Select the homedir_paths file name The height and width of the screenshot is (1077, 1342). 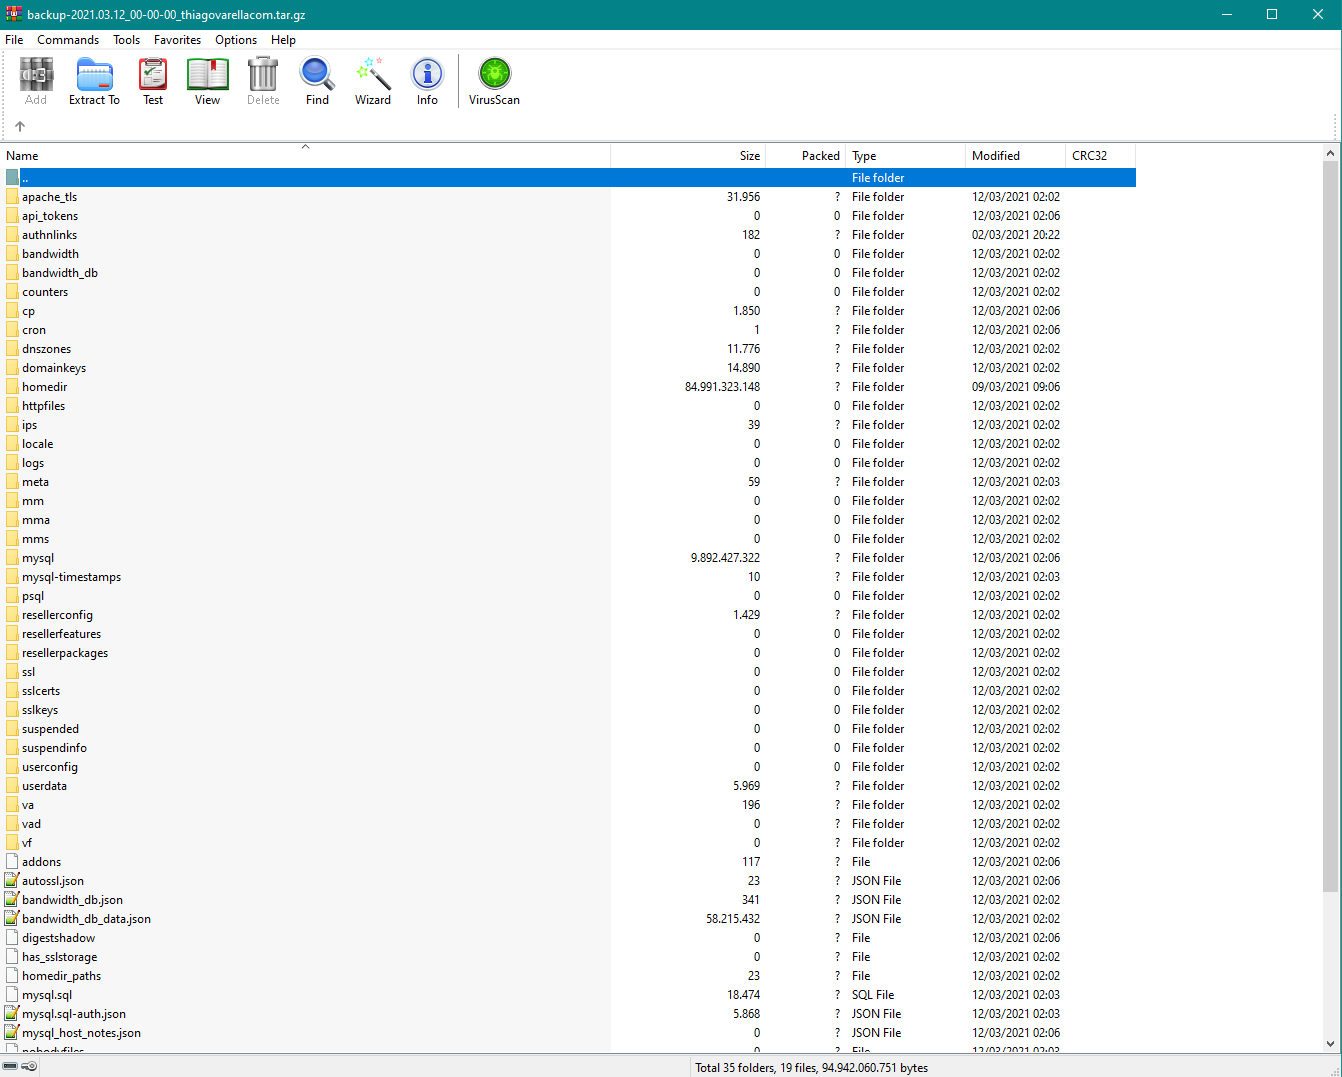[62, 976]
